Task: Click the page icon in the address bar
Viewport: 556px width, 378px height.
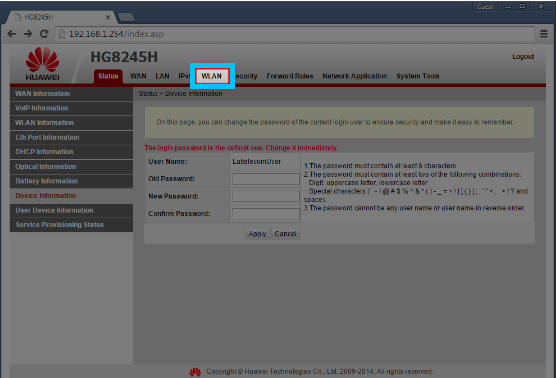Action: 62,34
